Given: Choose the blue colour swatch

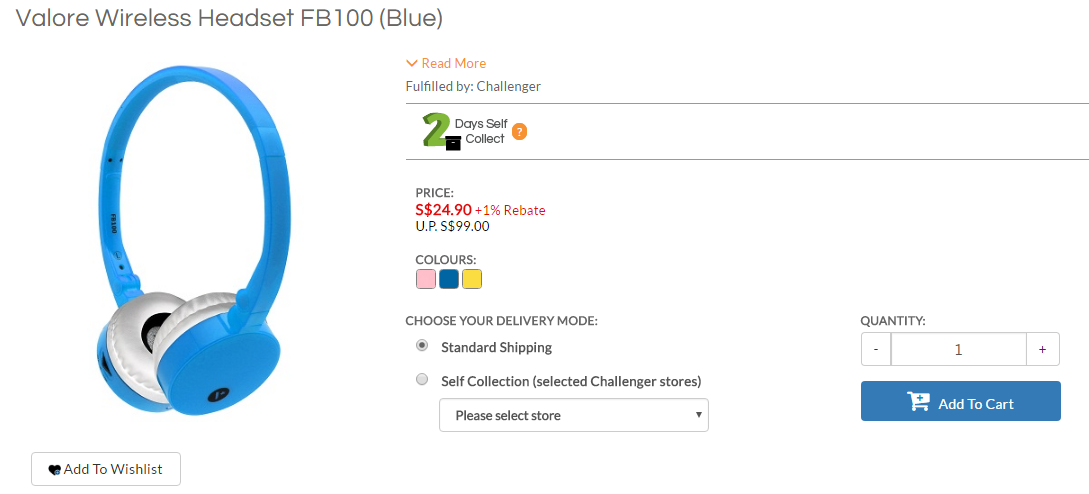Looking at the screenshot, I should point(449,279).
